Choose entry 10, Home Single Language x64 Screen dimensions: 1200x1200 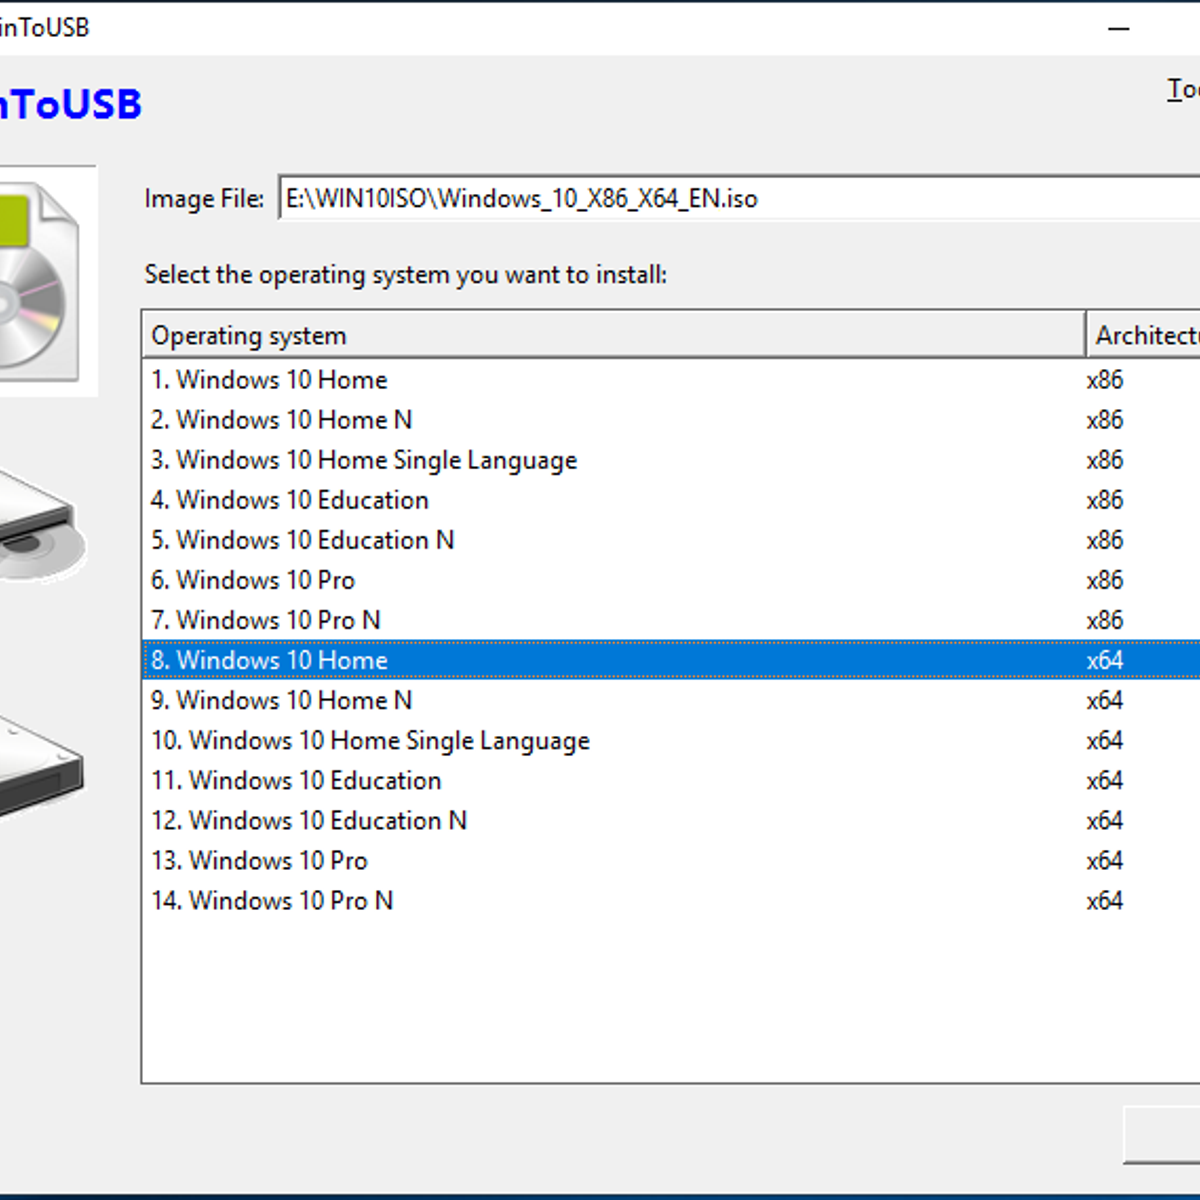371,741
